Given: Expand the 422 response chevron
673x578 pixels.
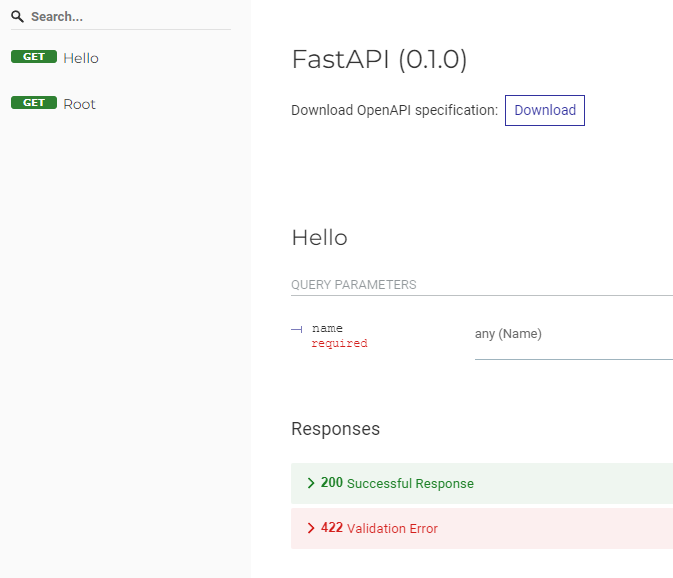Looking at the screenshot, I should 311,528.
